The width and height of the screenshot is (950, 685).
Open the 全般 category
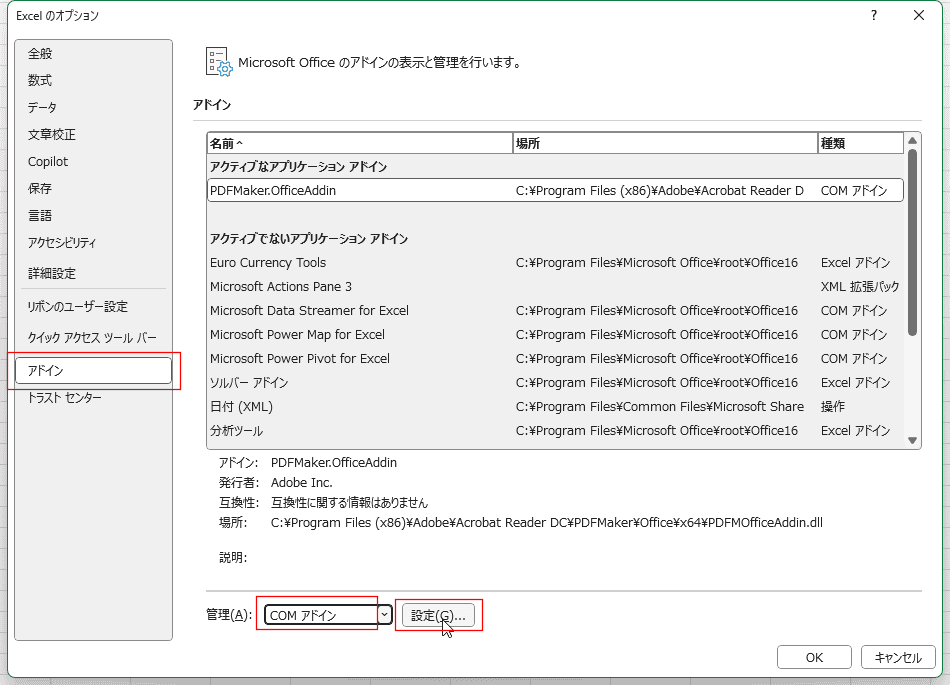coord(40,54)
